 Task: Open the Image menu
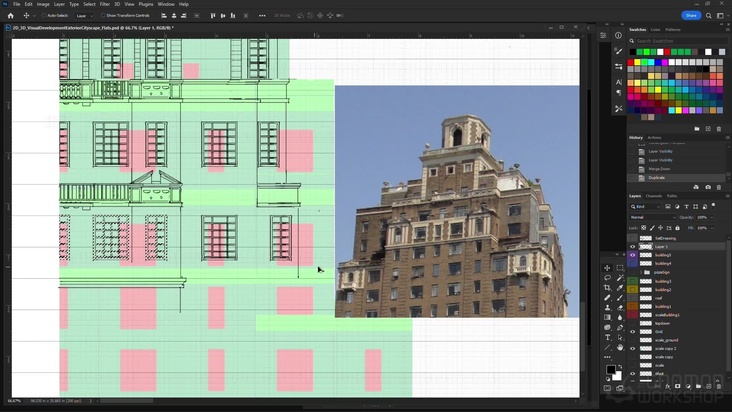click(43, 4)
